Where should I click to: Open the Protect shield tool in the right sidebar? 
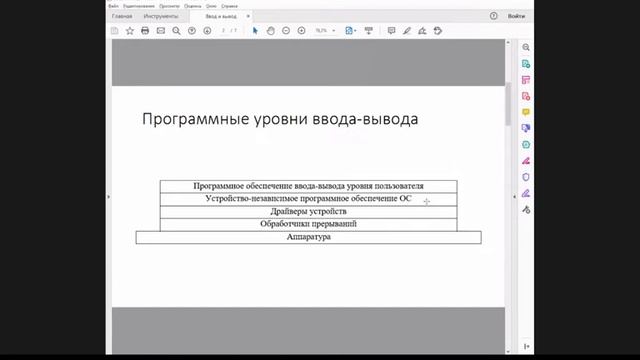pos(526,177)
